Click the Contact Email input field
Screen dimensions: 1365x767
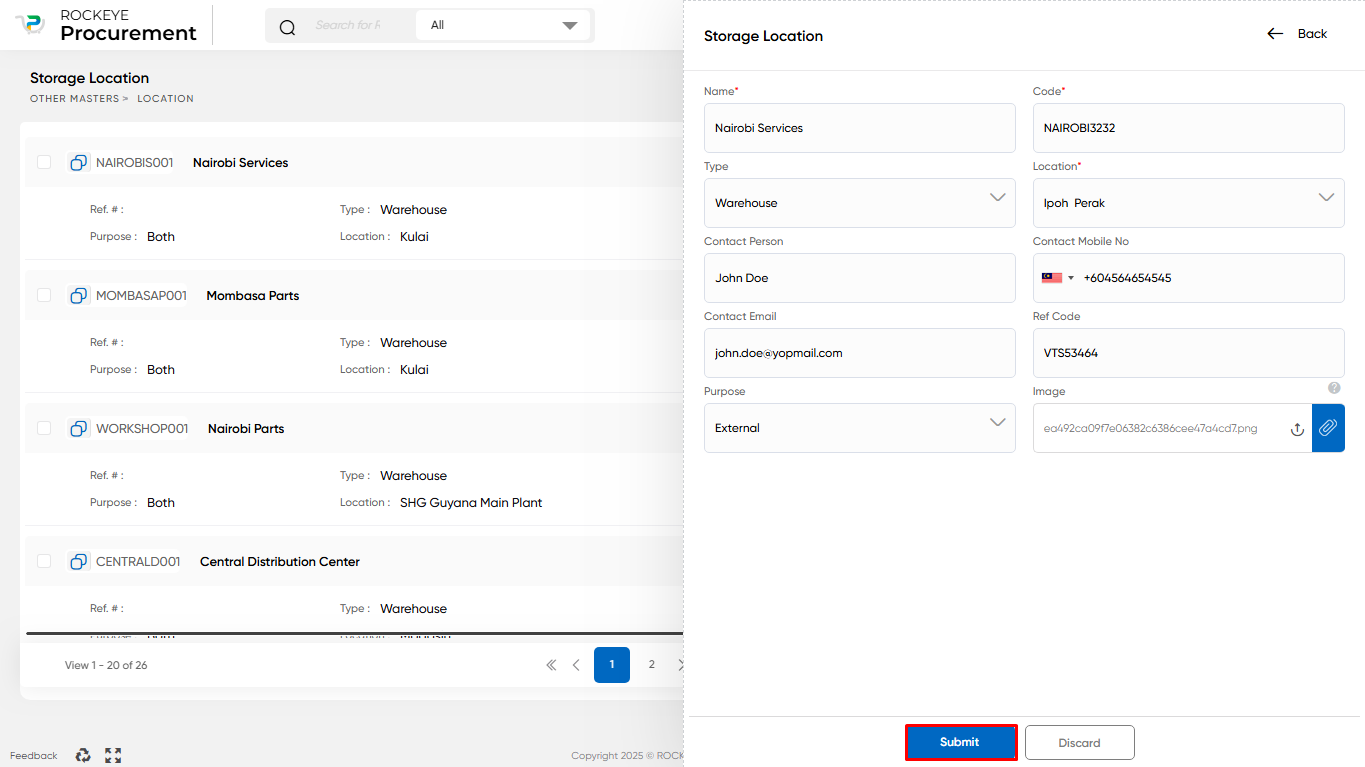[860, 353]
